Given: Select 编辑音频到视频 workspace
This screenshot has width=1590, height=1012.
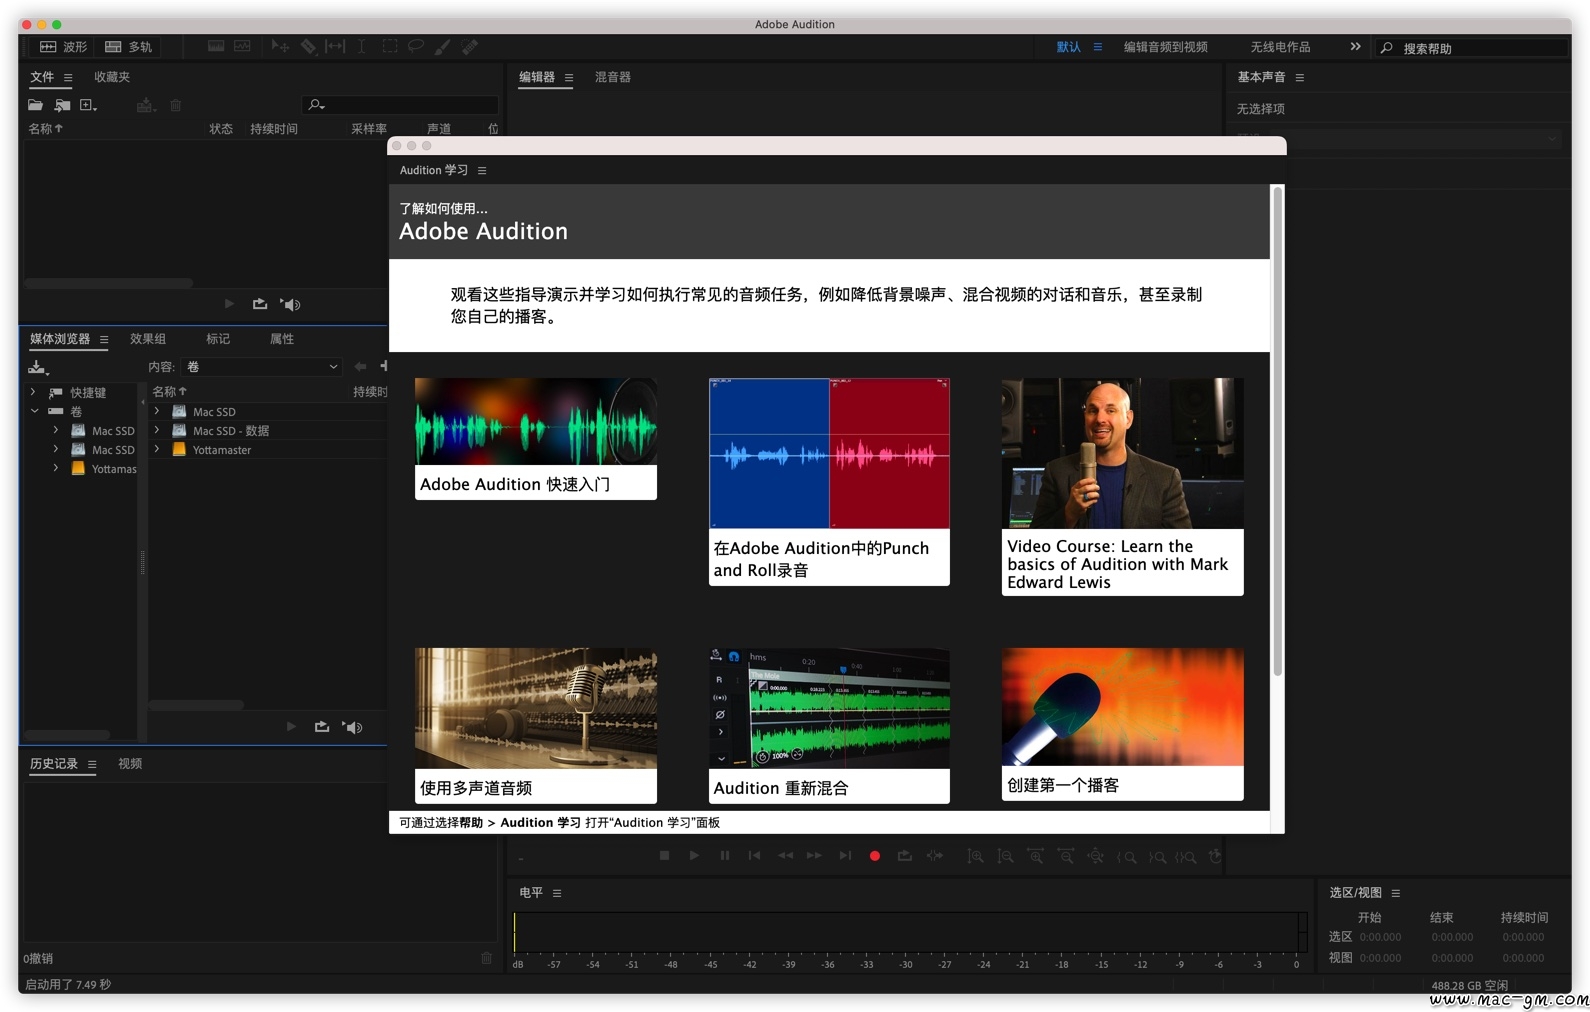Looking at the screenshot, I should [1165, 47].
